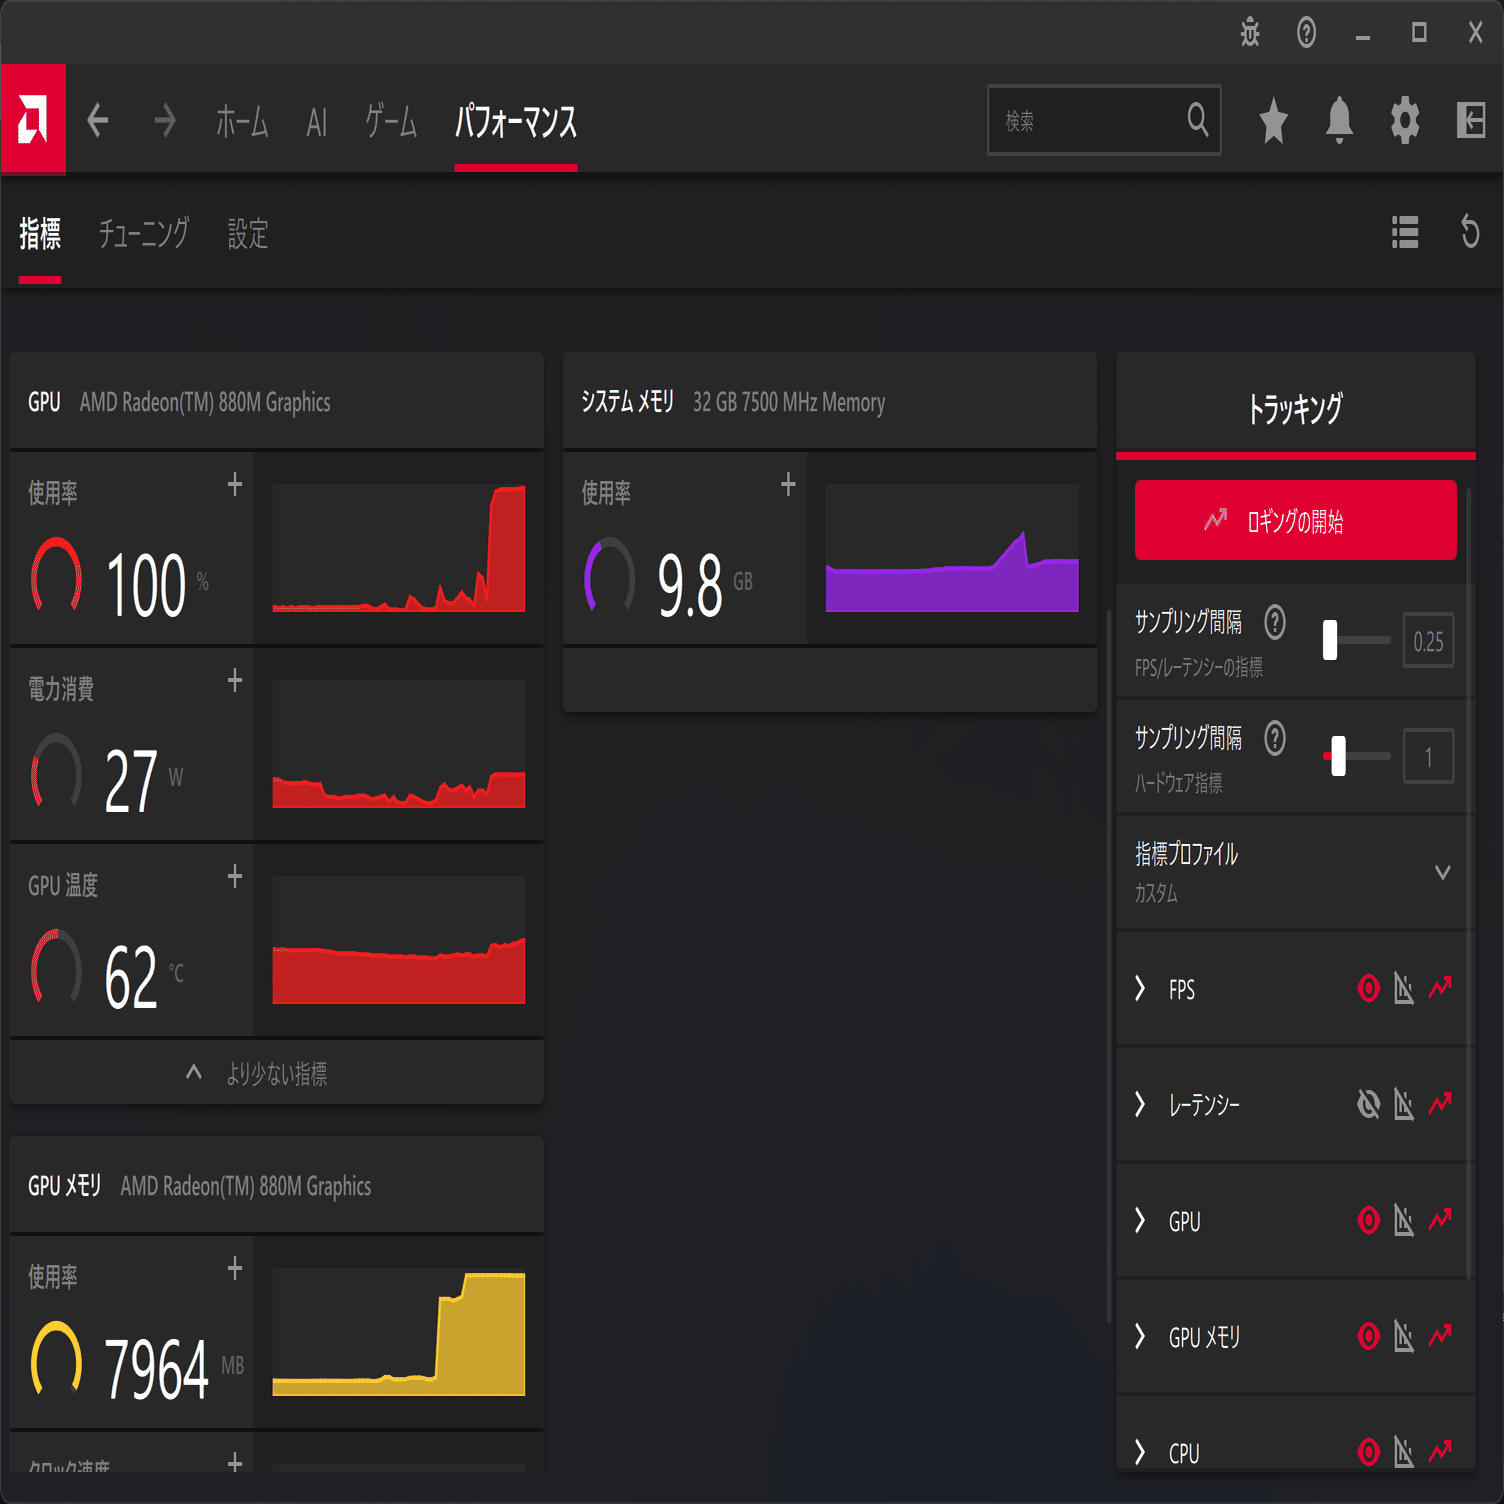Toggle tracking GPU row visibility eye
Screen dimensions: 1504x1504
tap(1368, 1221)
